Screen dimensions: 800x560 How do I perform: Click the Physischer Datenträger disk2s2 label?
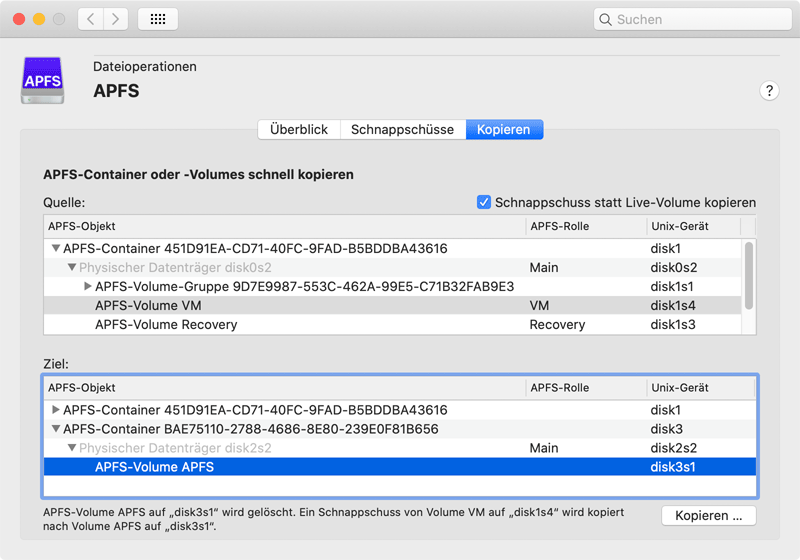[x=175, y=448]
